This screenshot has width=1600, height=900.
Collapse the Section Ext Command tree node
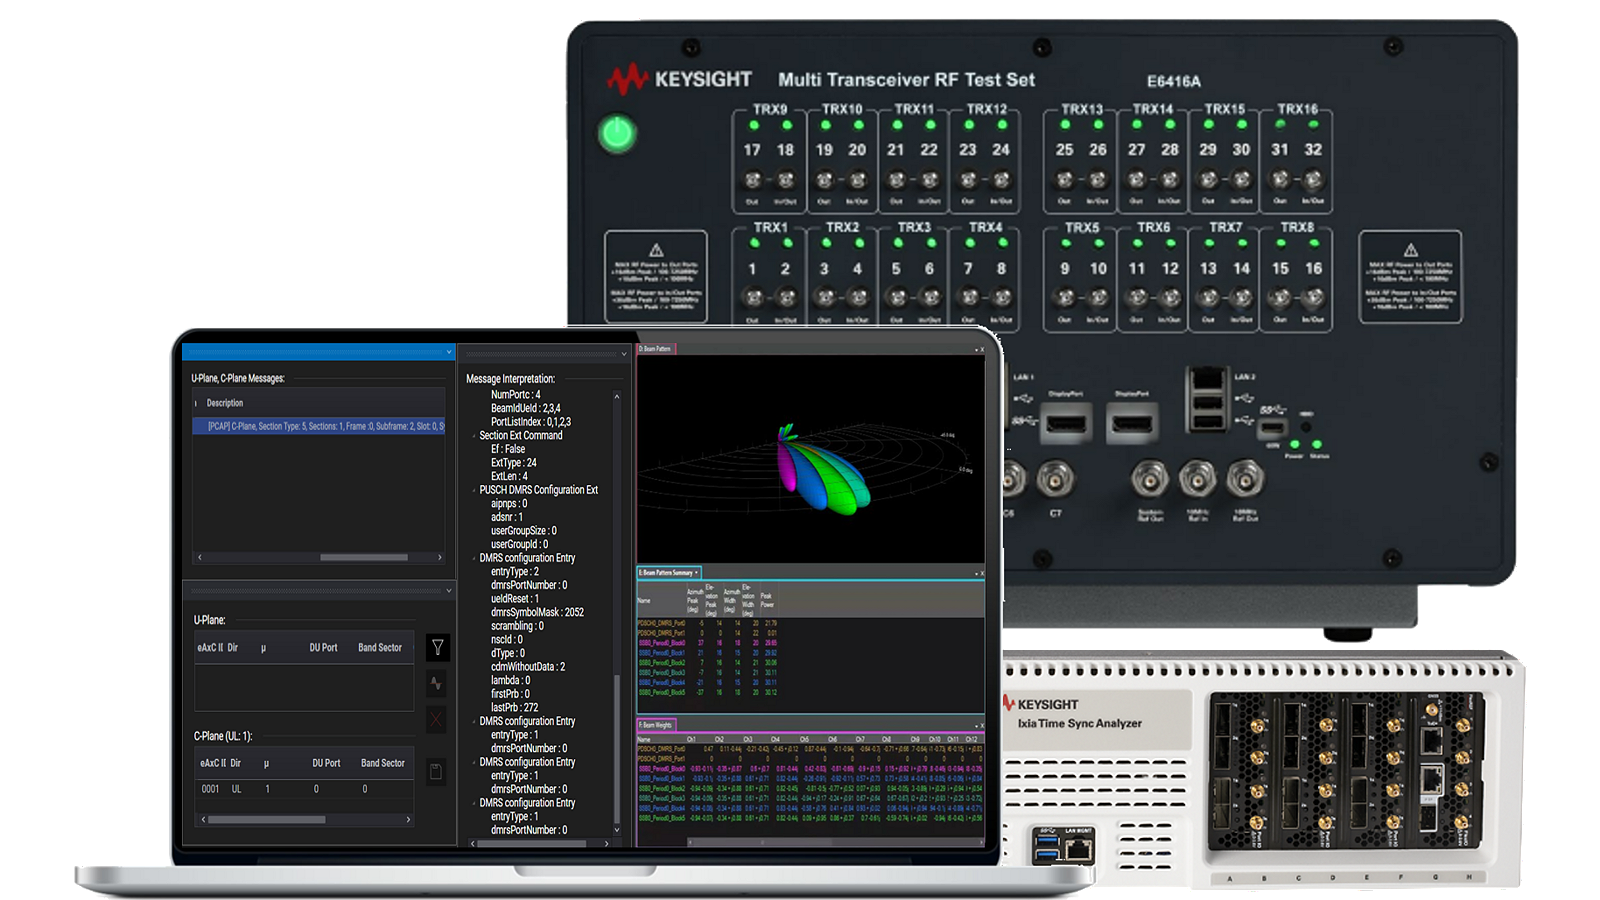point(474,436)
